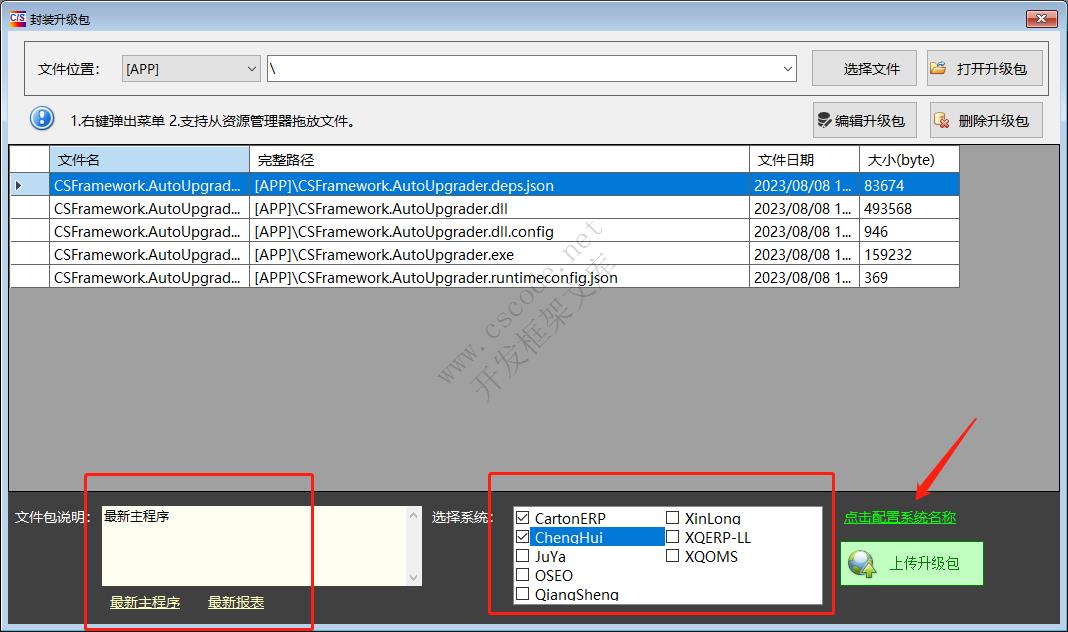The image size is (1068, 632).
Task: Click the 最新报表 link
Action: point(235,602)
